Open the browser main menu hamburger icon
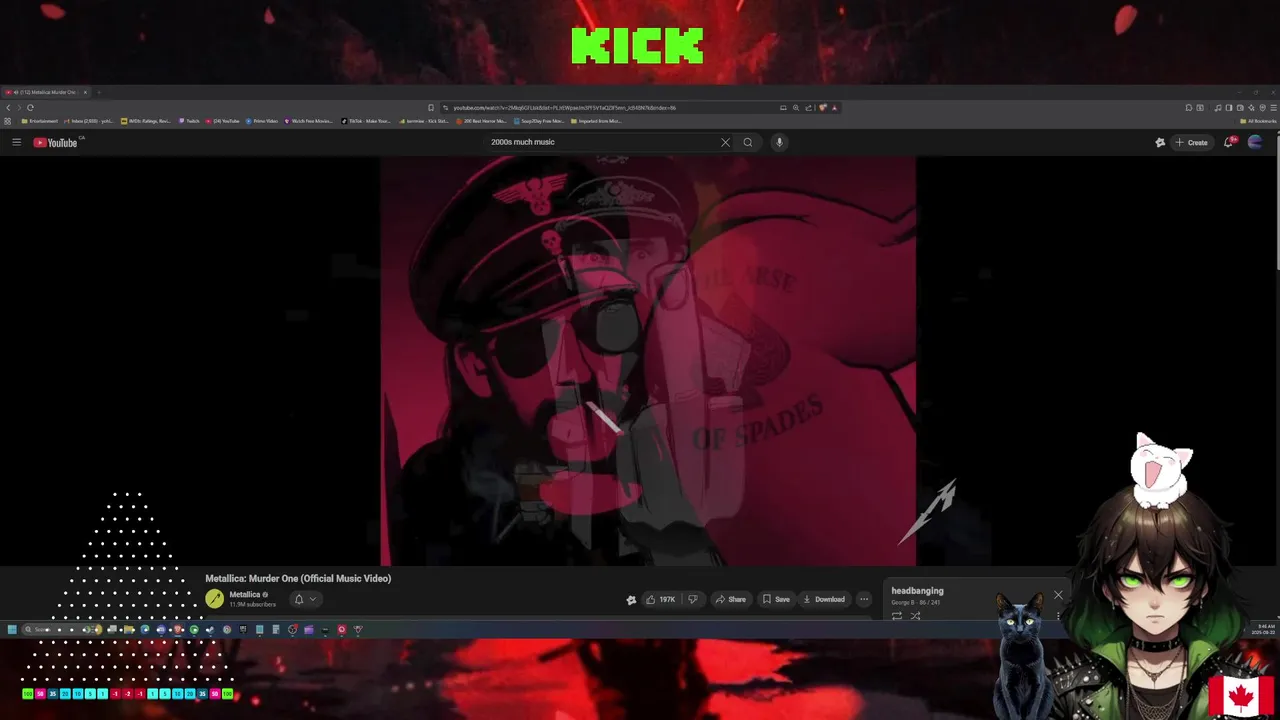This screenshot has height=720, width=1280. pyautogui.click(x=1271, y=107)
